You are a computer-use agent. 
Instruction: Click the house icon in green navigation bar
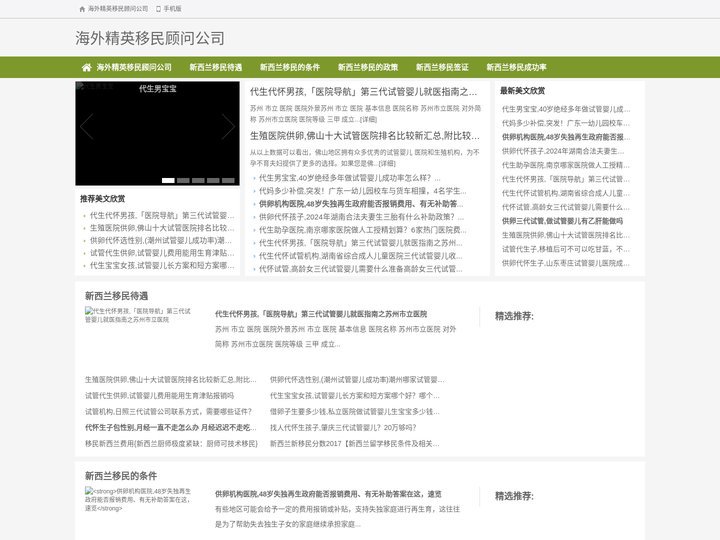click(87, 68)
